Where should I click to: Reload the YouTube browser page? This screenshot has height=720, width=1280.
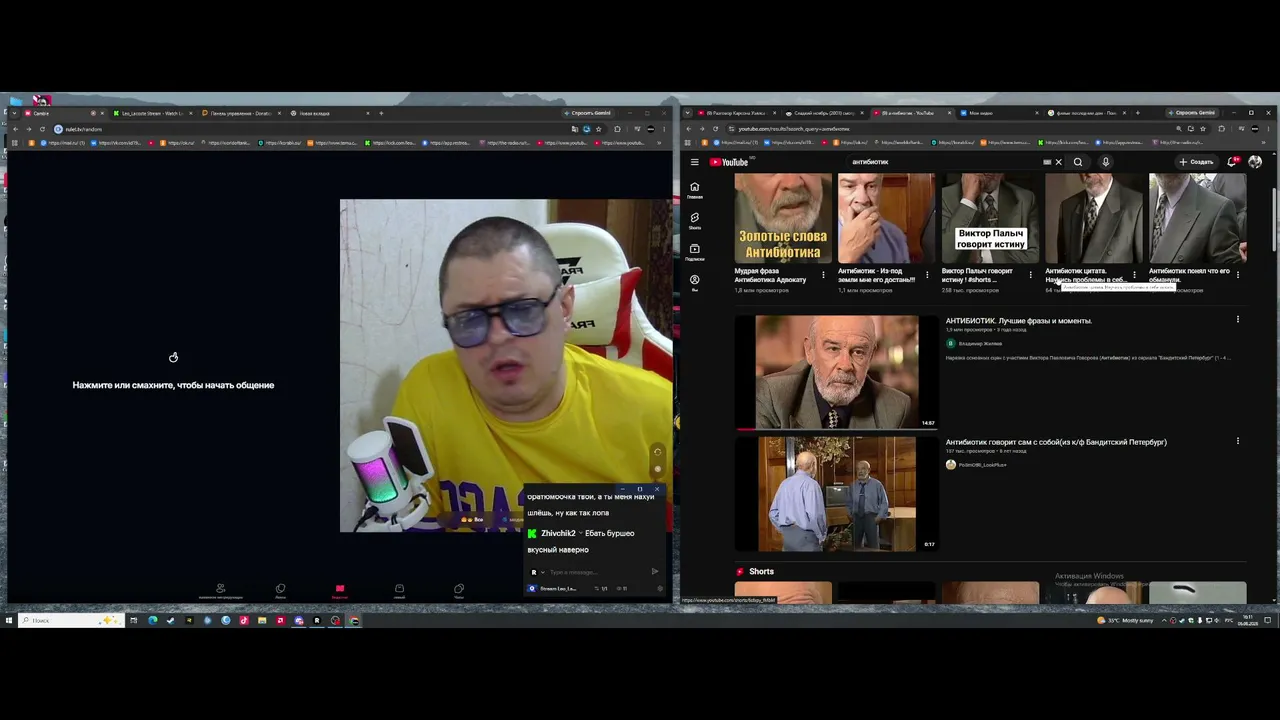pos(715,129)
